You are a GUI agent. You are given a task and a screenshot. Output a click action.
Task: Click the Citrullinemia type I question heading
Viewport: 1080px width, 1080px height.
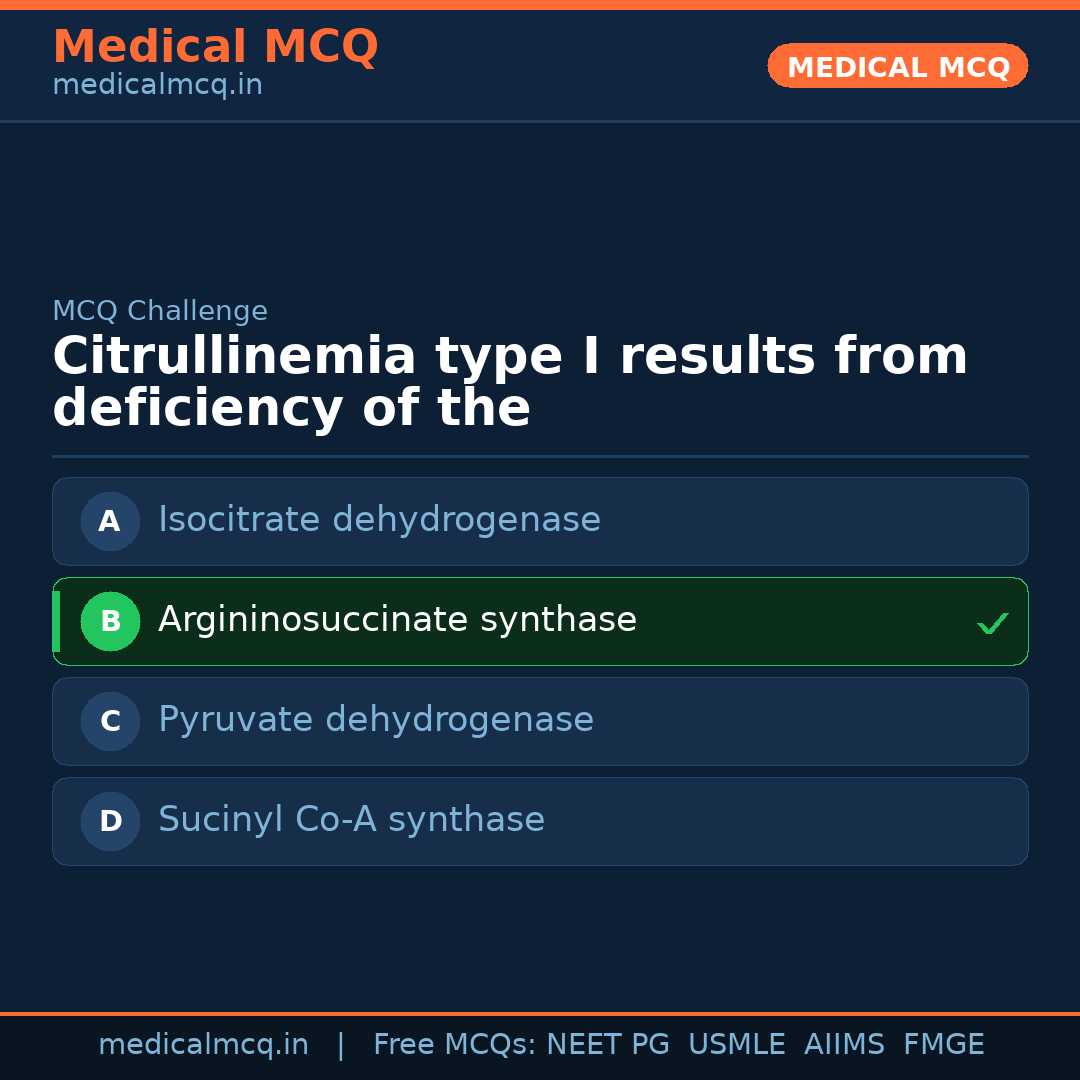click(510, 383)
